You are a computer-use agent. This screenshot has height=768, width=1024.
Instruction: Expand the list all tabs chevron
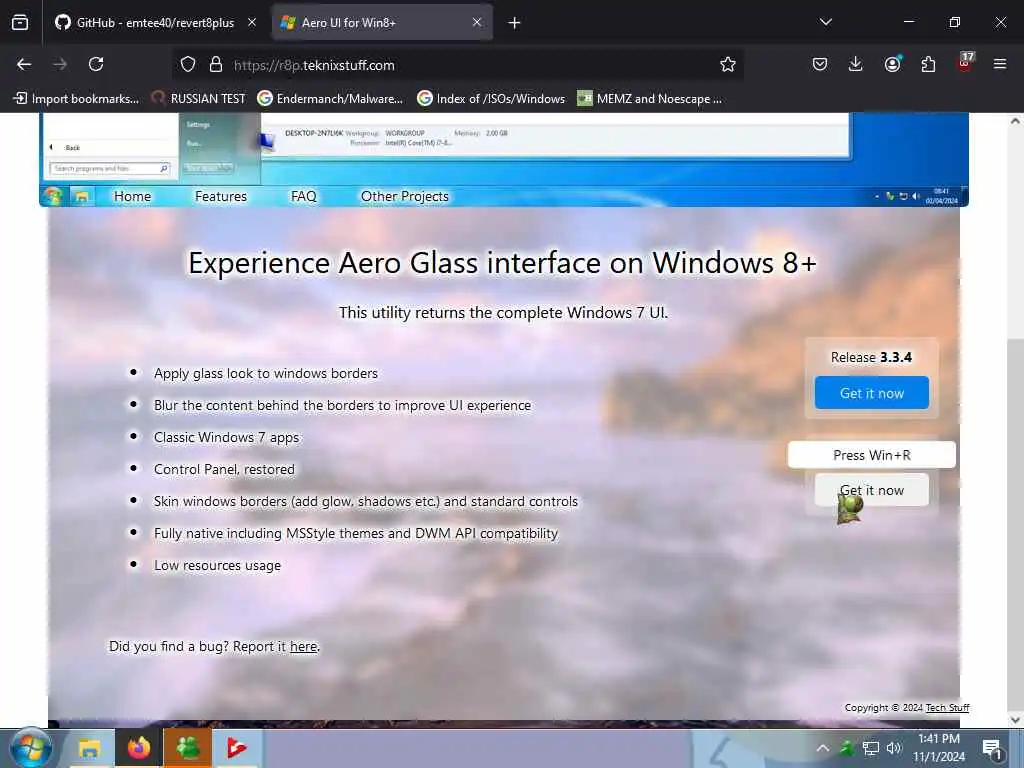825,22
